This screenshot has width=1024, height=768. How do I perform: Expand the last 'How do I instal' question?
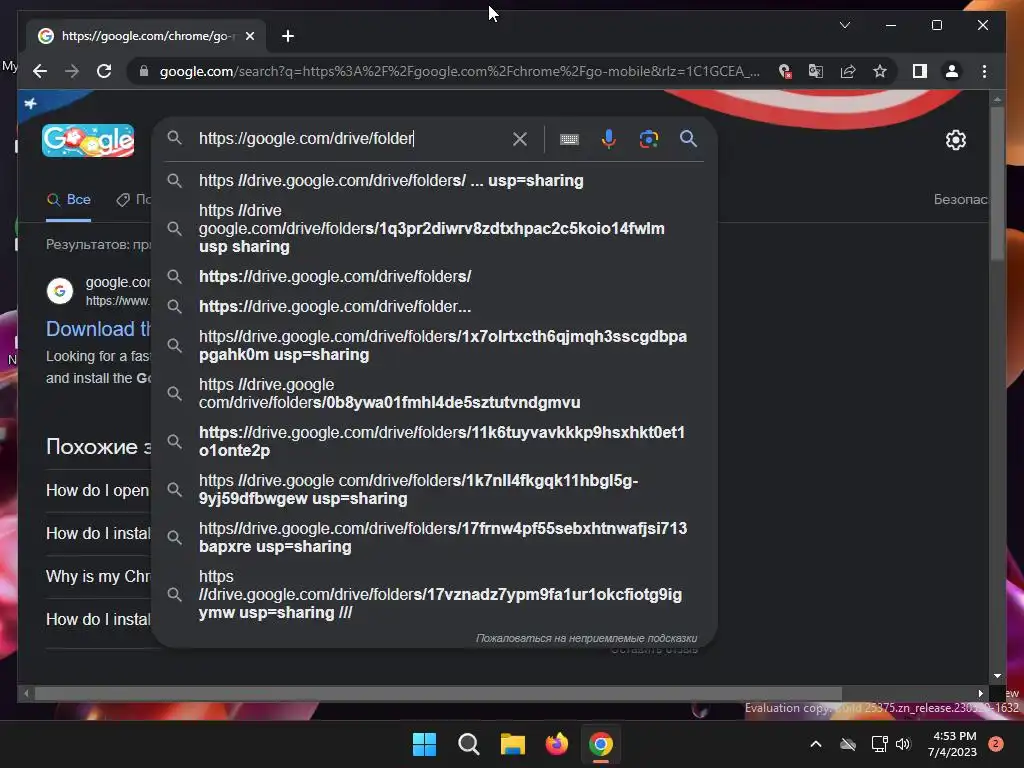coord(98,619)
